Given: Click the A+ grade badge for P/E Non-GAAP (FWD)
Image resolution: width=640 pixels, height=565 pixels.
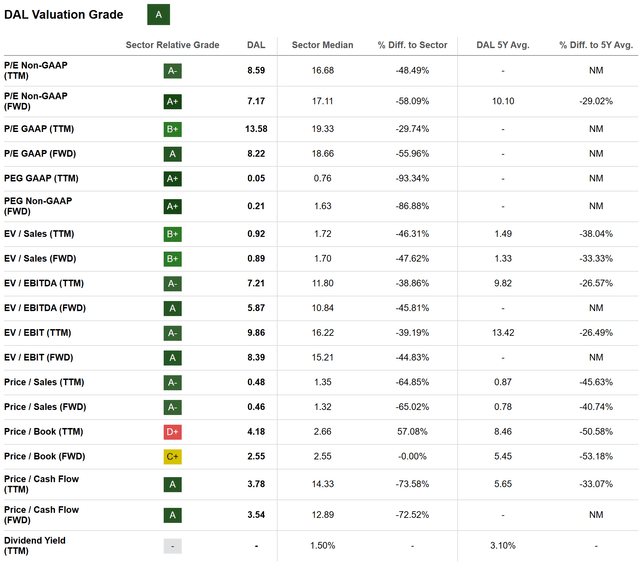Looking at the screenshot, I should coord(173,101).
